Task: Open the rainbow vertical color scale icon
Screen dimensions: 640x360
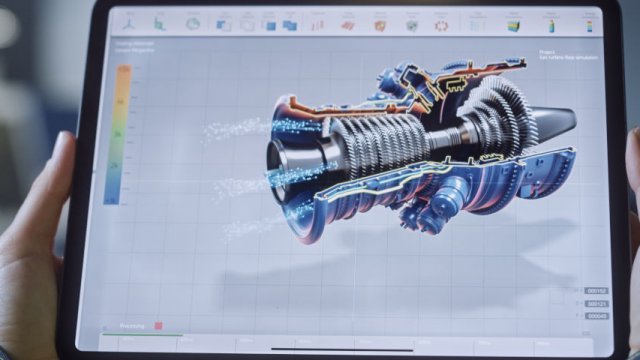Action: [x=589, y=26]
